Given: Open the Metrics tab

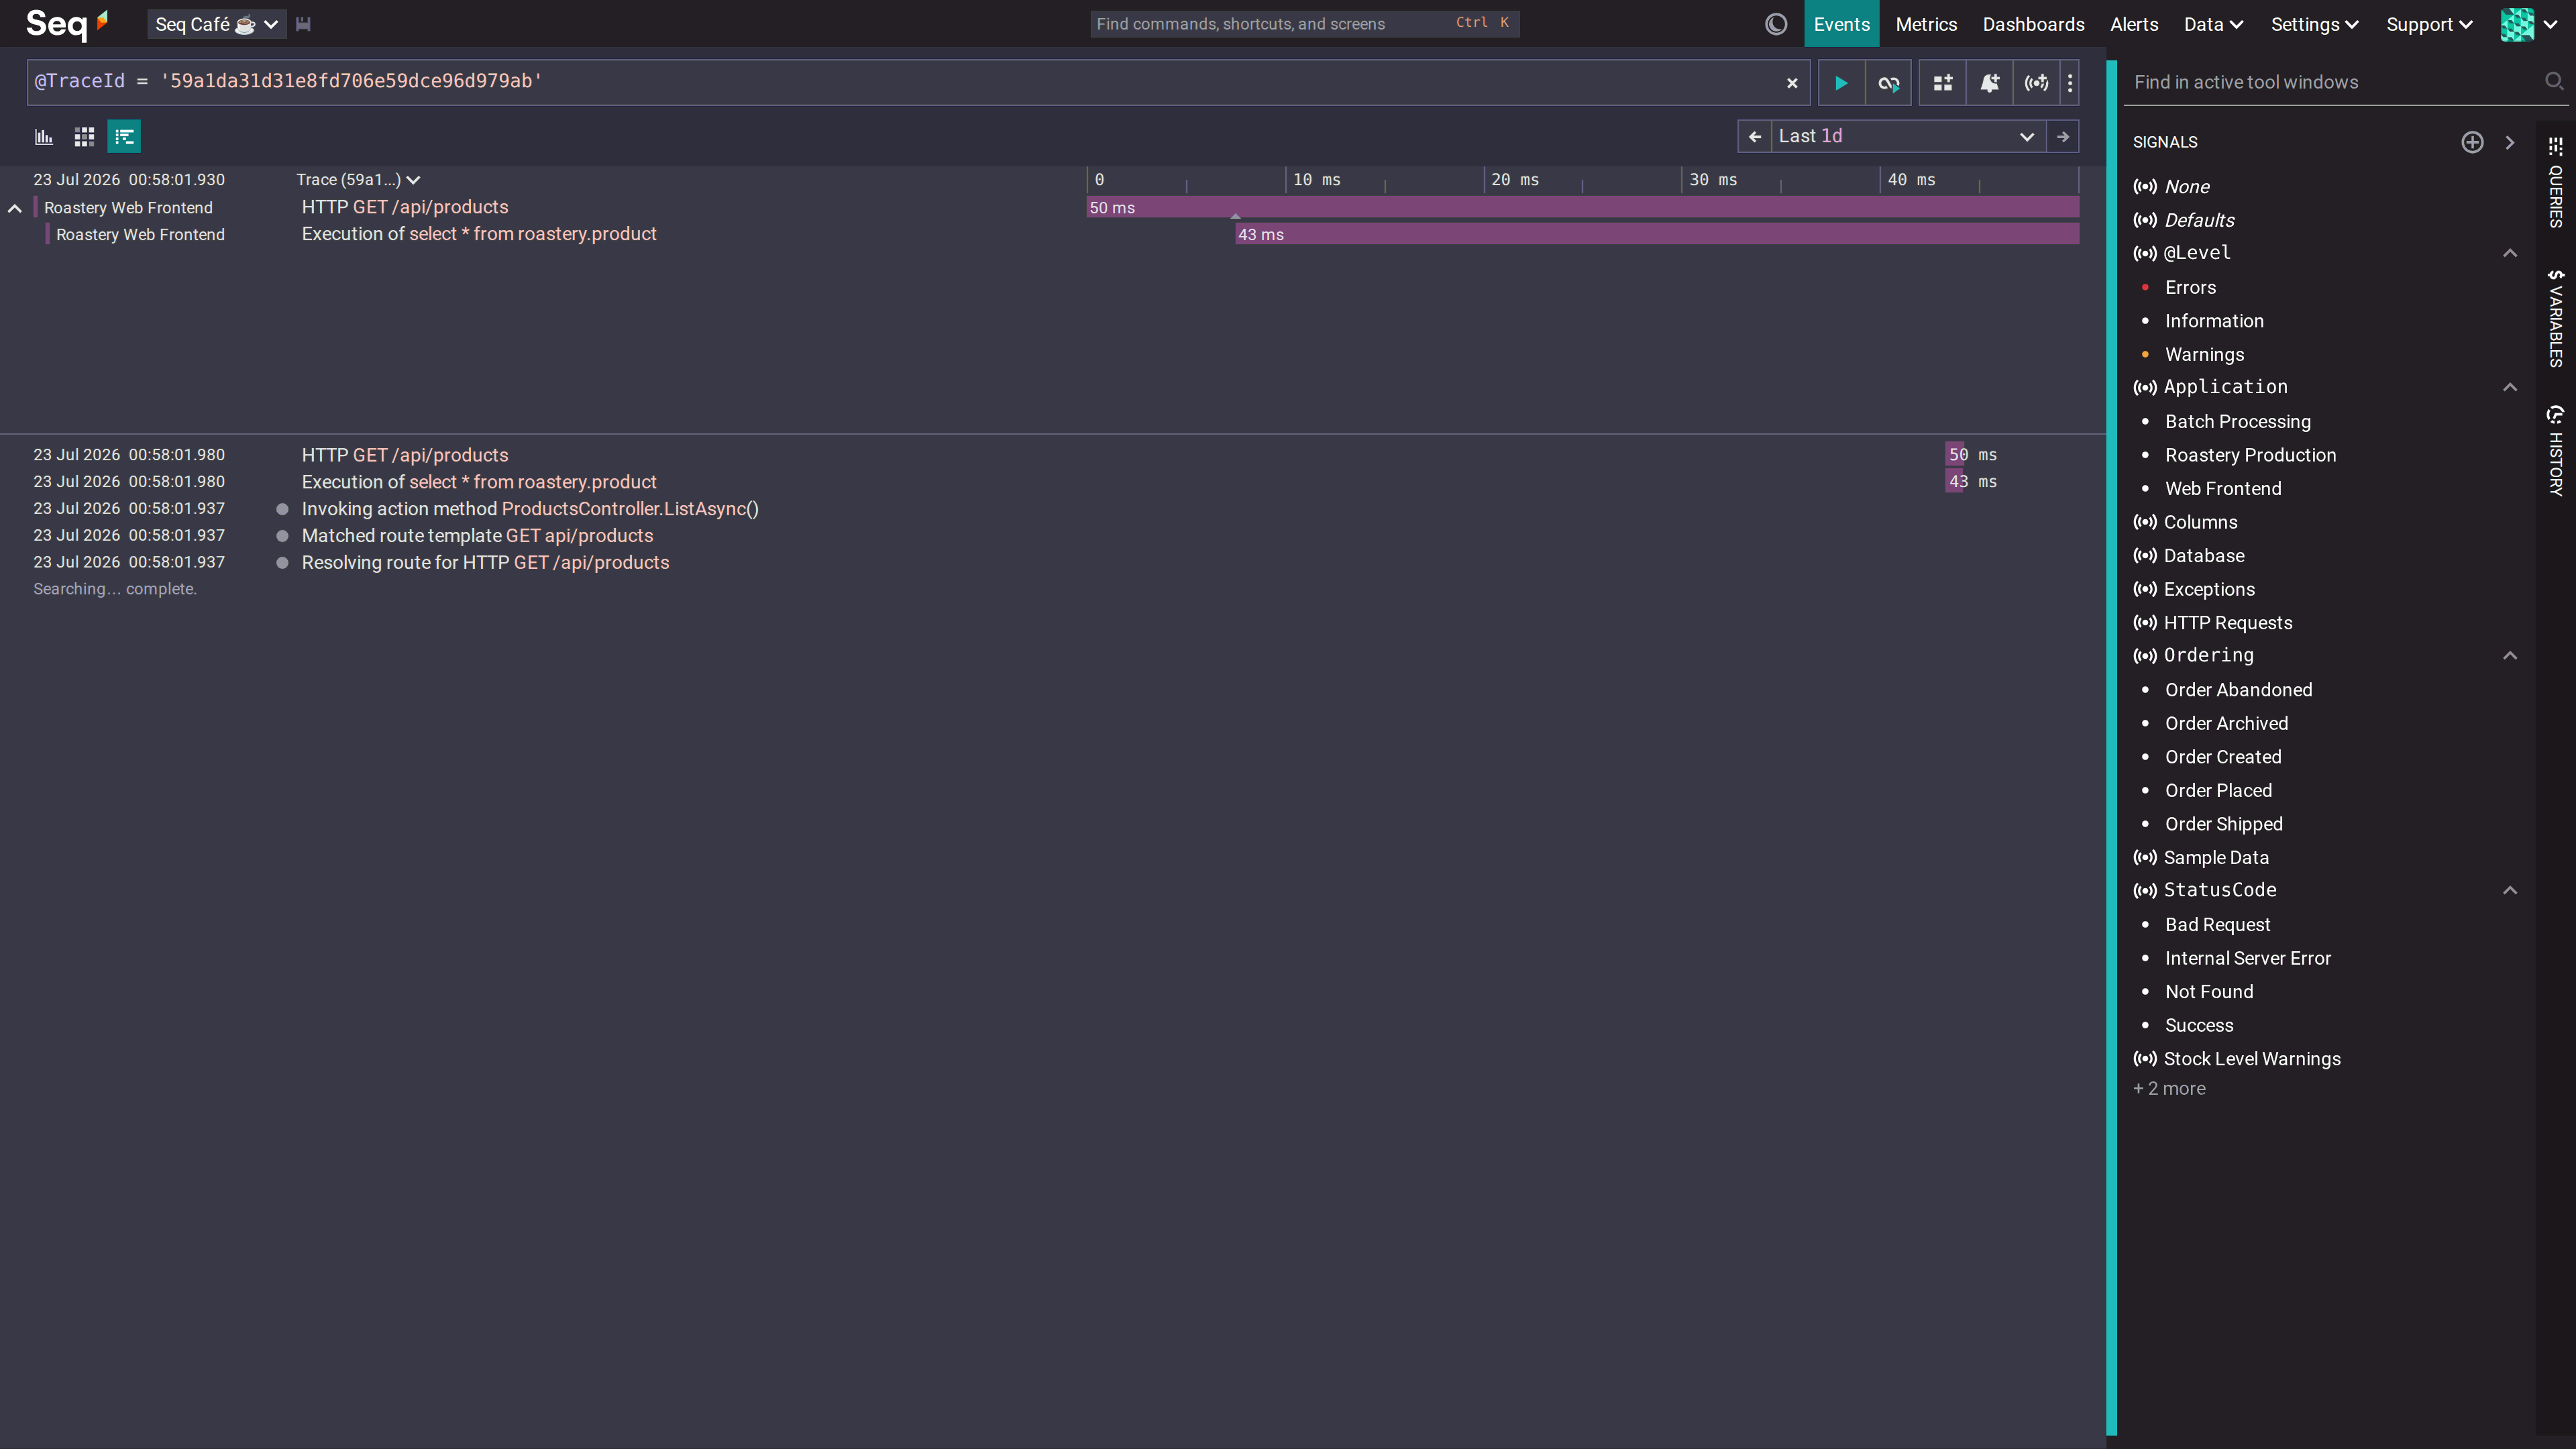Looking at the screenshot, I should [x=1926, y=24].
